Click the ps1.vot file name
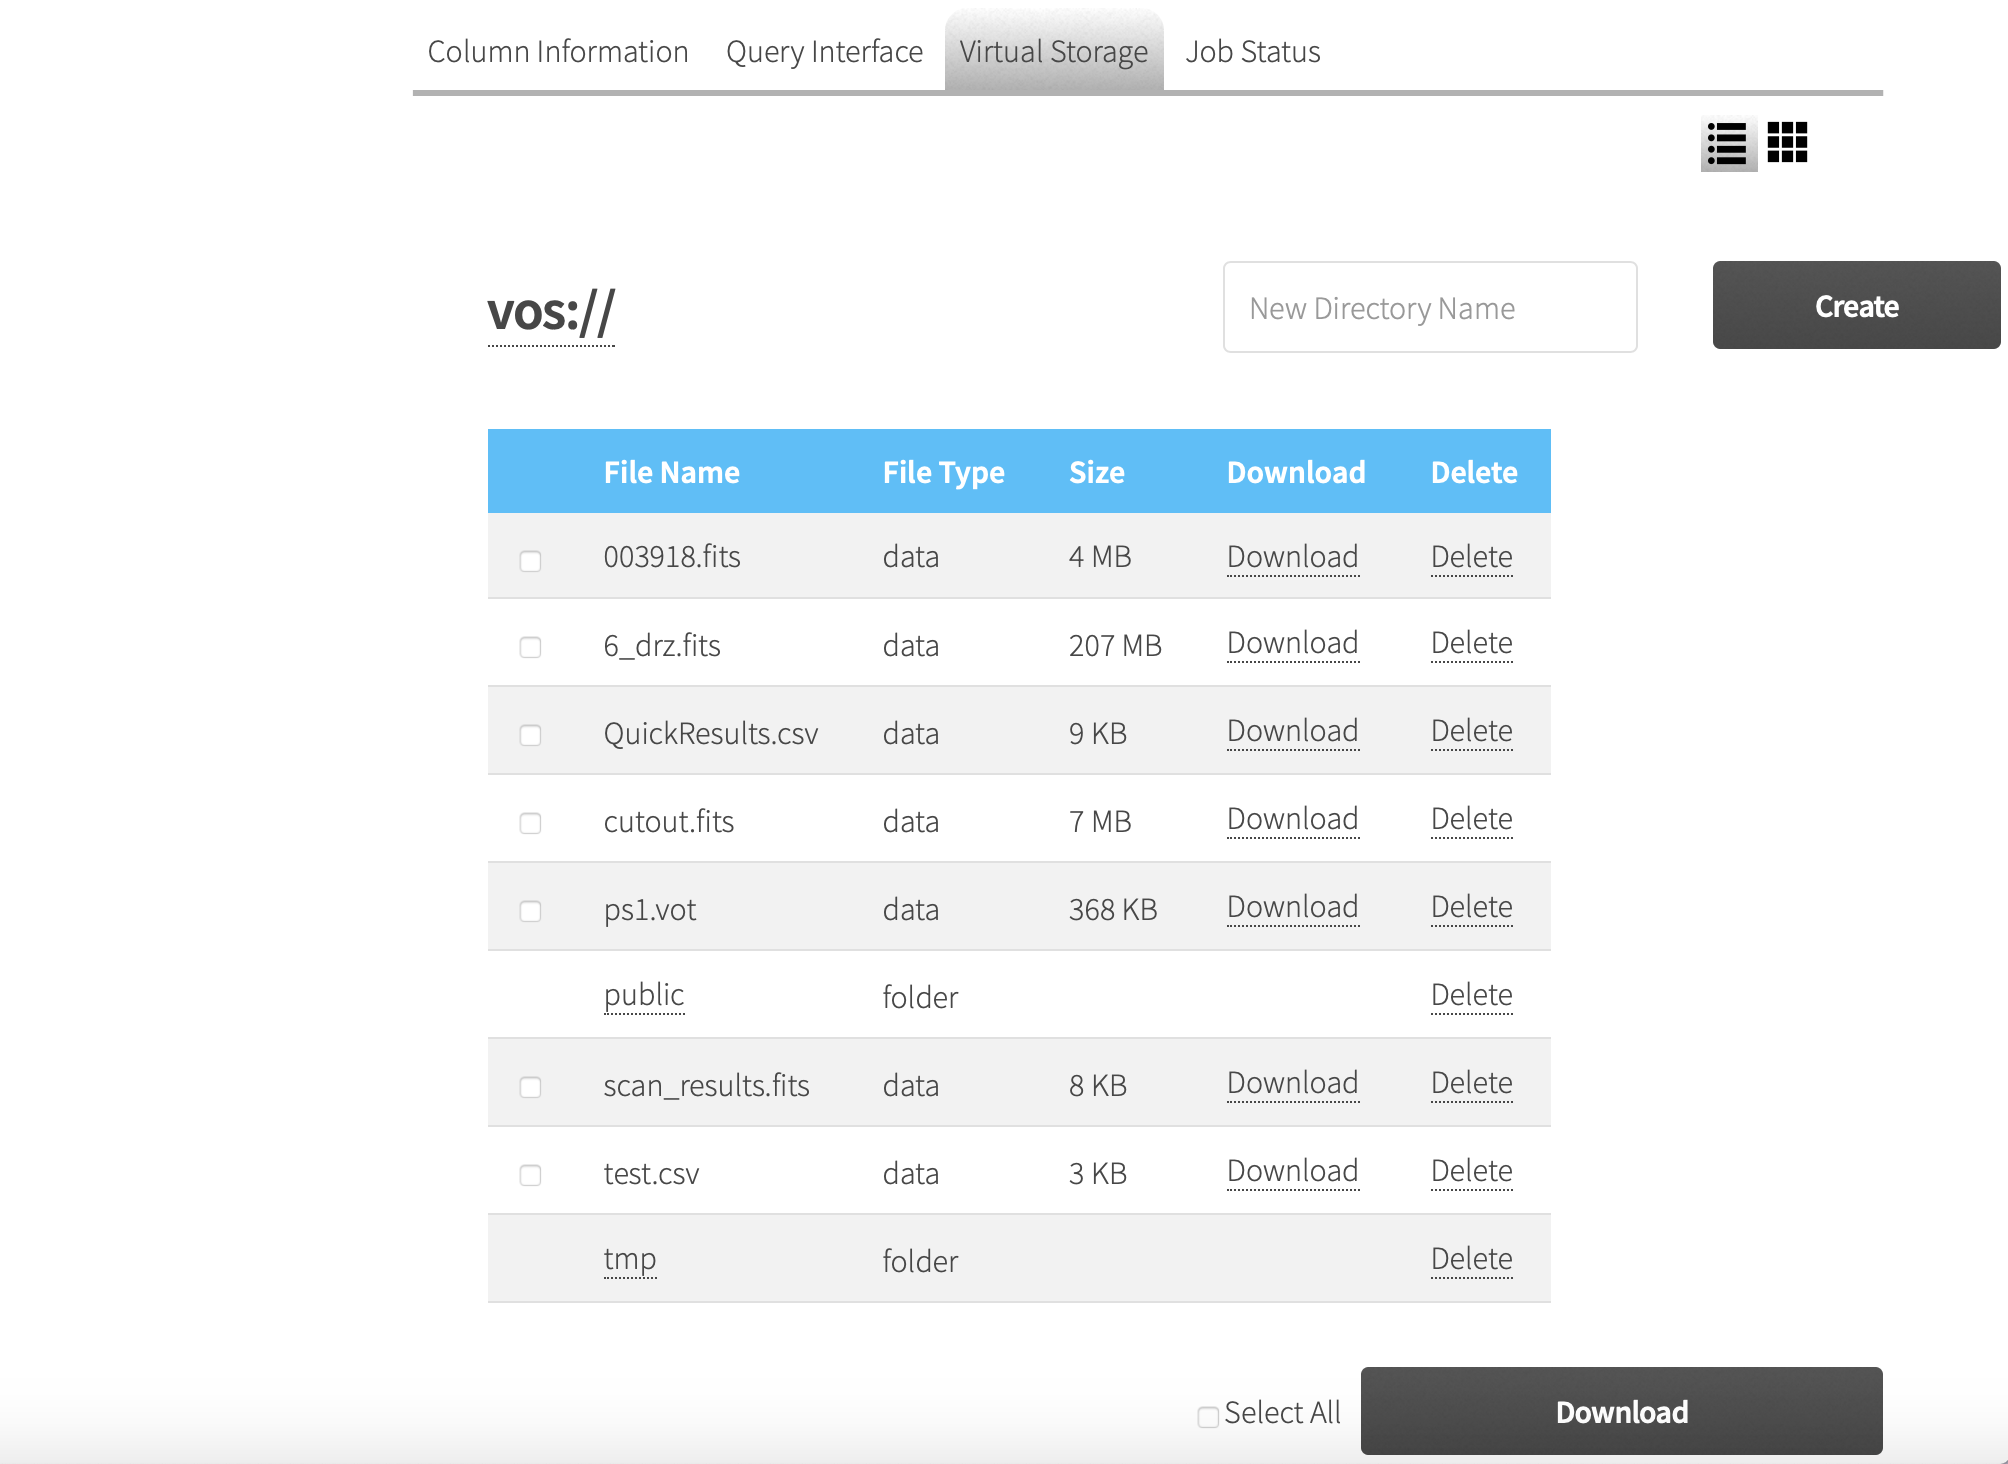 [650, 910]
